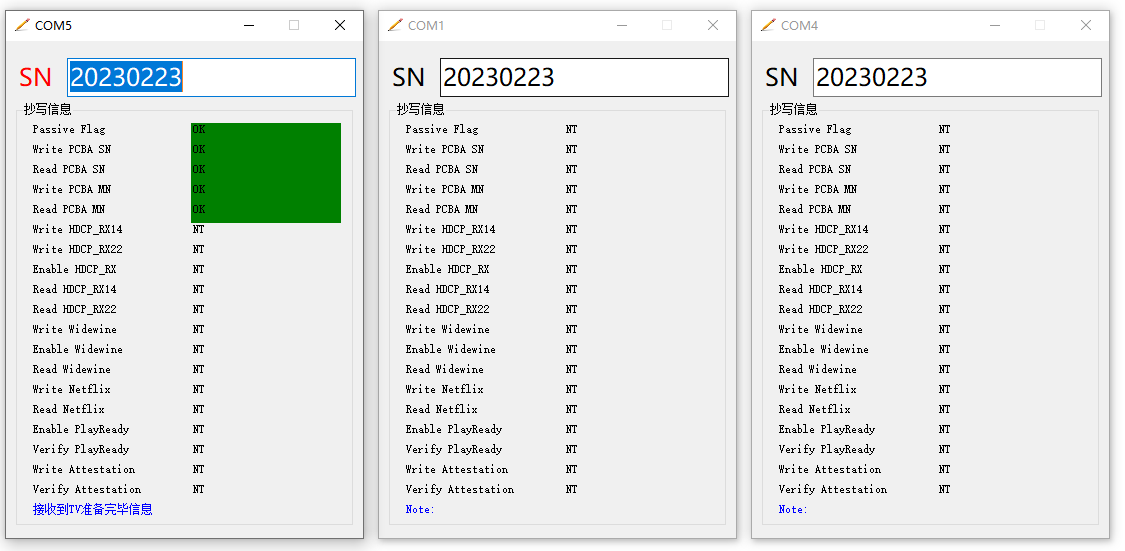The width and height of the screenshot is (1125, 551).
Task: Select the Read Netflix label in COM1
Action: (x=441, y=409)
